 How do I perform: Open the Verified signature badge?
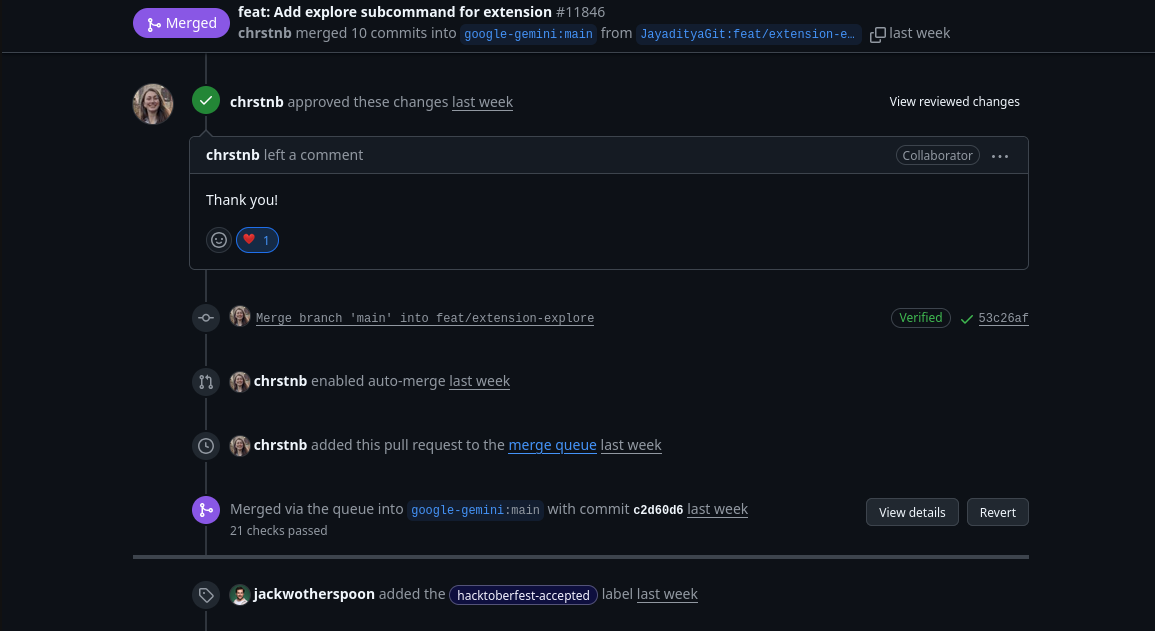pyautogui.click(x=920, y=318)
